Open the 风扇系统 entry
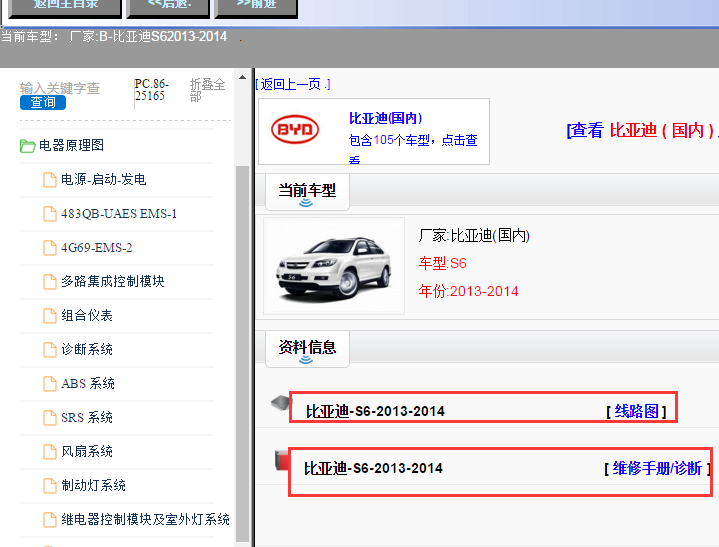The height and width of the screenshot is (547, 719). [x=87, y=451]
